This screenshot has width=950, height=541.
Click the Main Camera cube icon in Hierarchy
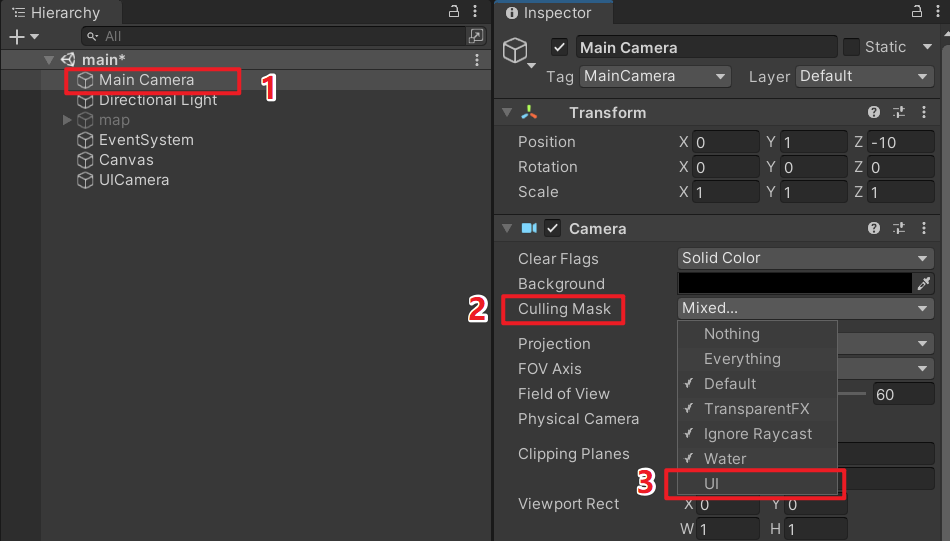click(x=85, y=80)
